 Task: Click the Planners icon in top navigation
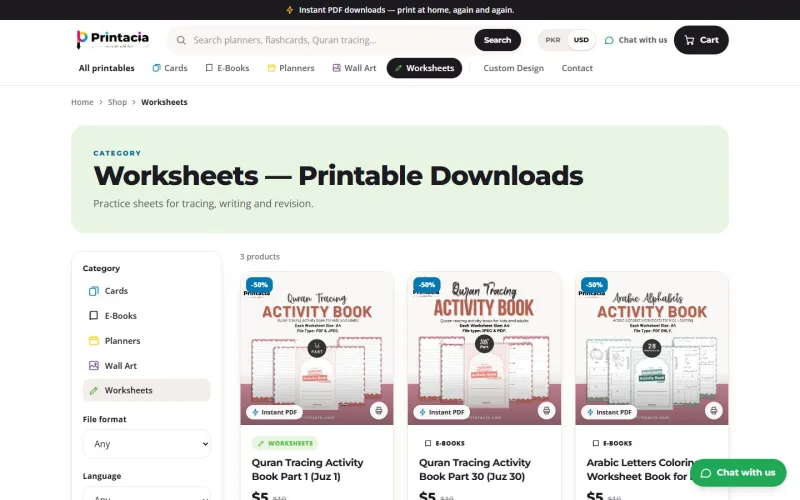(271, 68)
